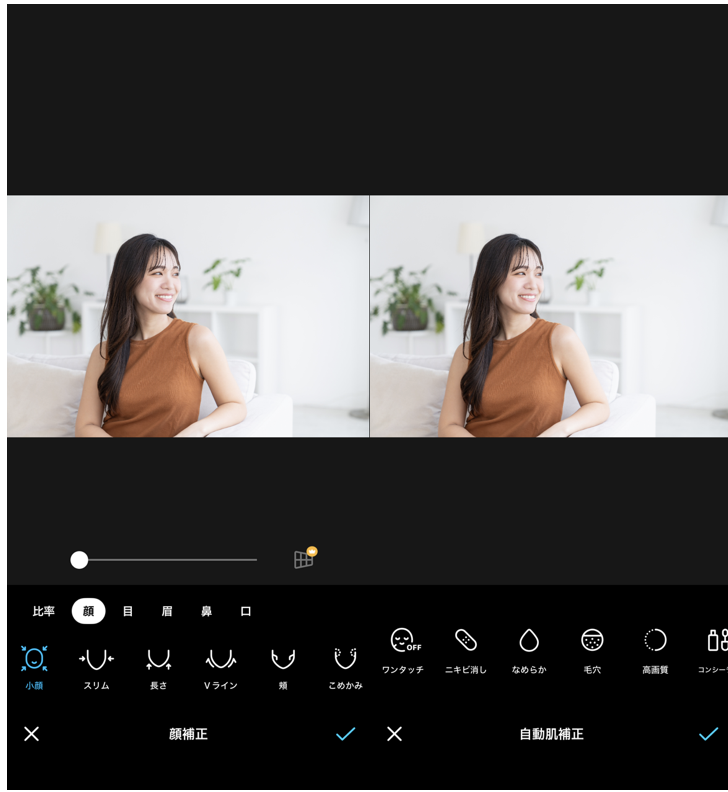The image size is (728, 792).
Task: Click the intensity slider handle
Action: pos(79,560)
